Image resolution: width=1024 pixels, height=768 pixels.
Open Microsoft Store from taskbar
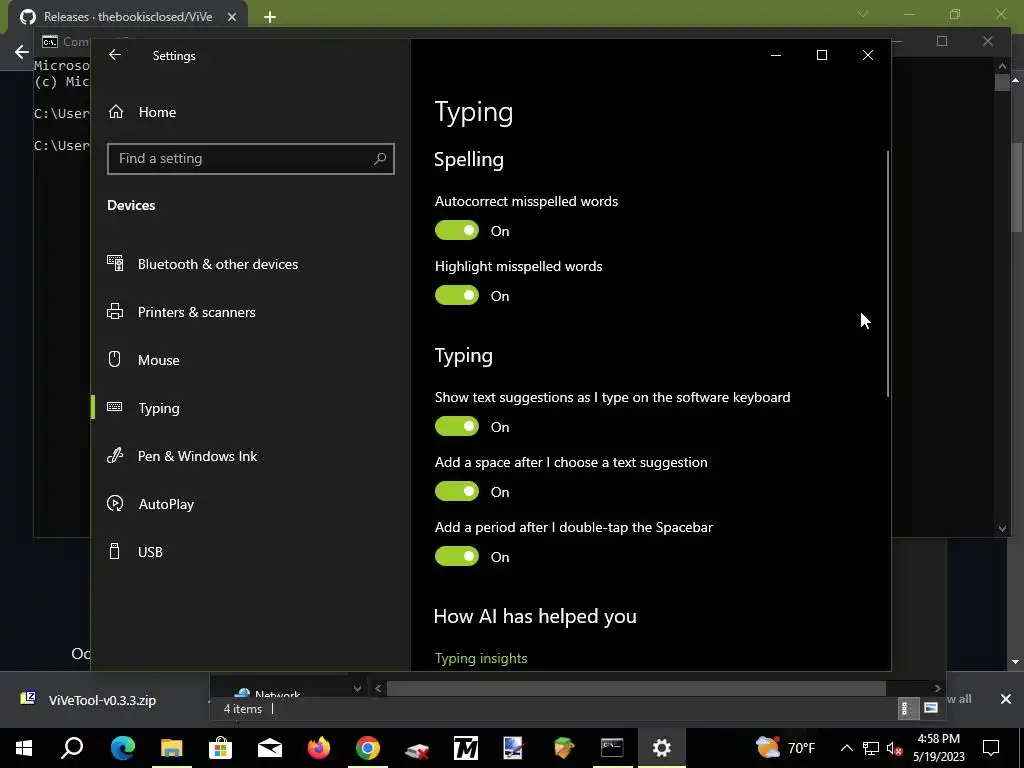(x=220, y=748)
